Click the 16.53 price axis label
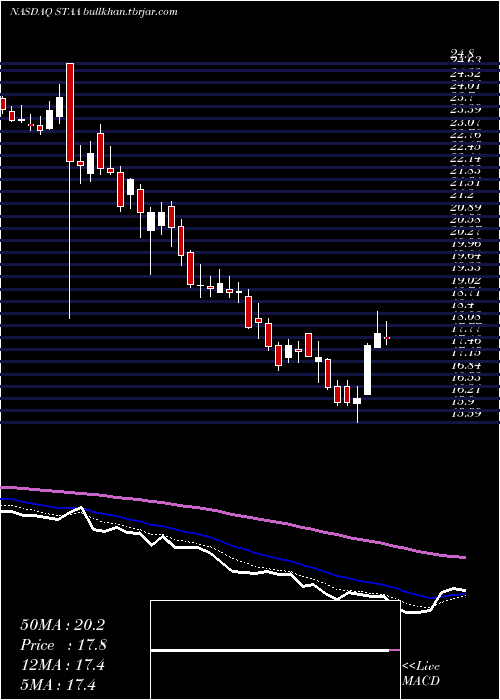500x700 pixels. coord(465,378)
